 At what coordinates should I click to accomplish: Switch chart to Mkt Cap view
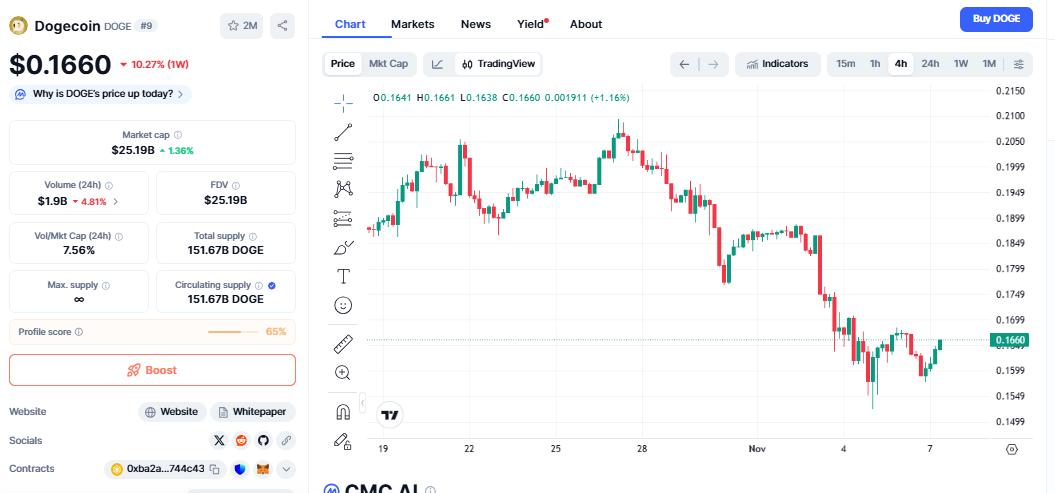pyautogui.click(x=388, y=64)
